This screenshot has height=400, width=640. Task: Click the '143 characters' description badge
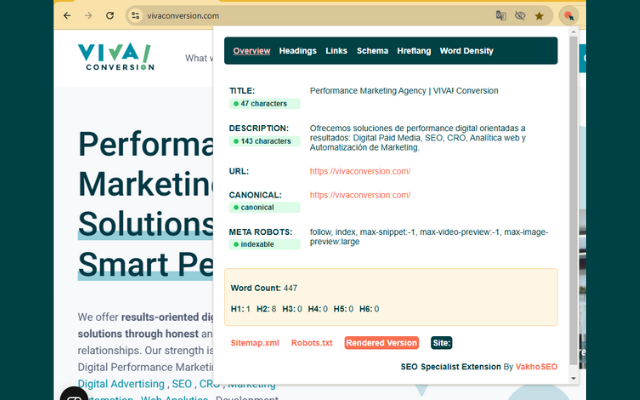coord(264,141)
